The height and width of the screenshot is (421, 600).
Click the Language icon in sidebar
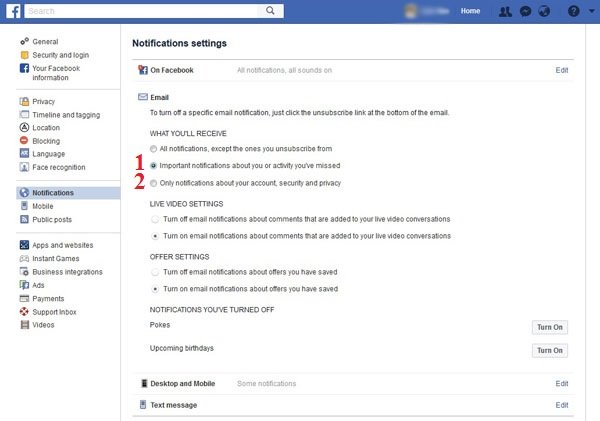[x=24, y=153]
